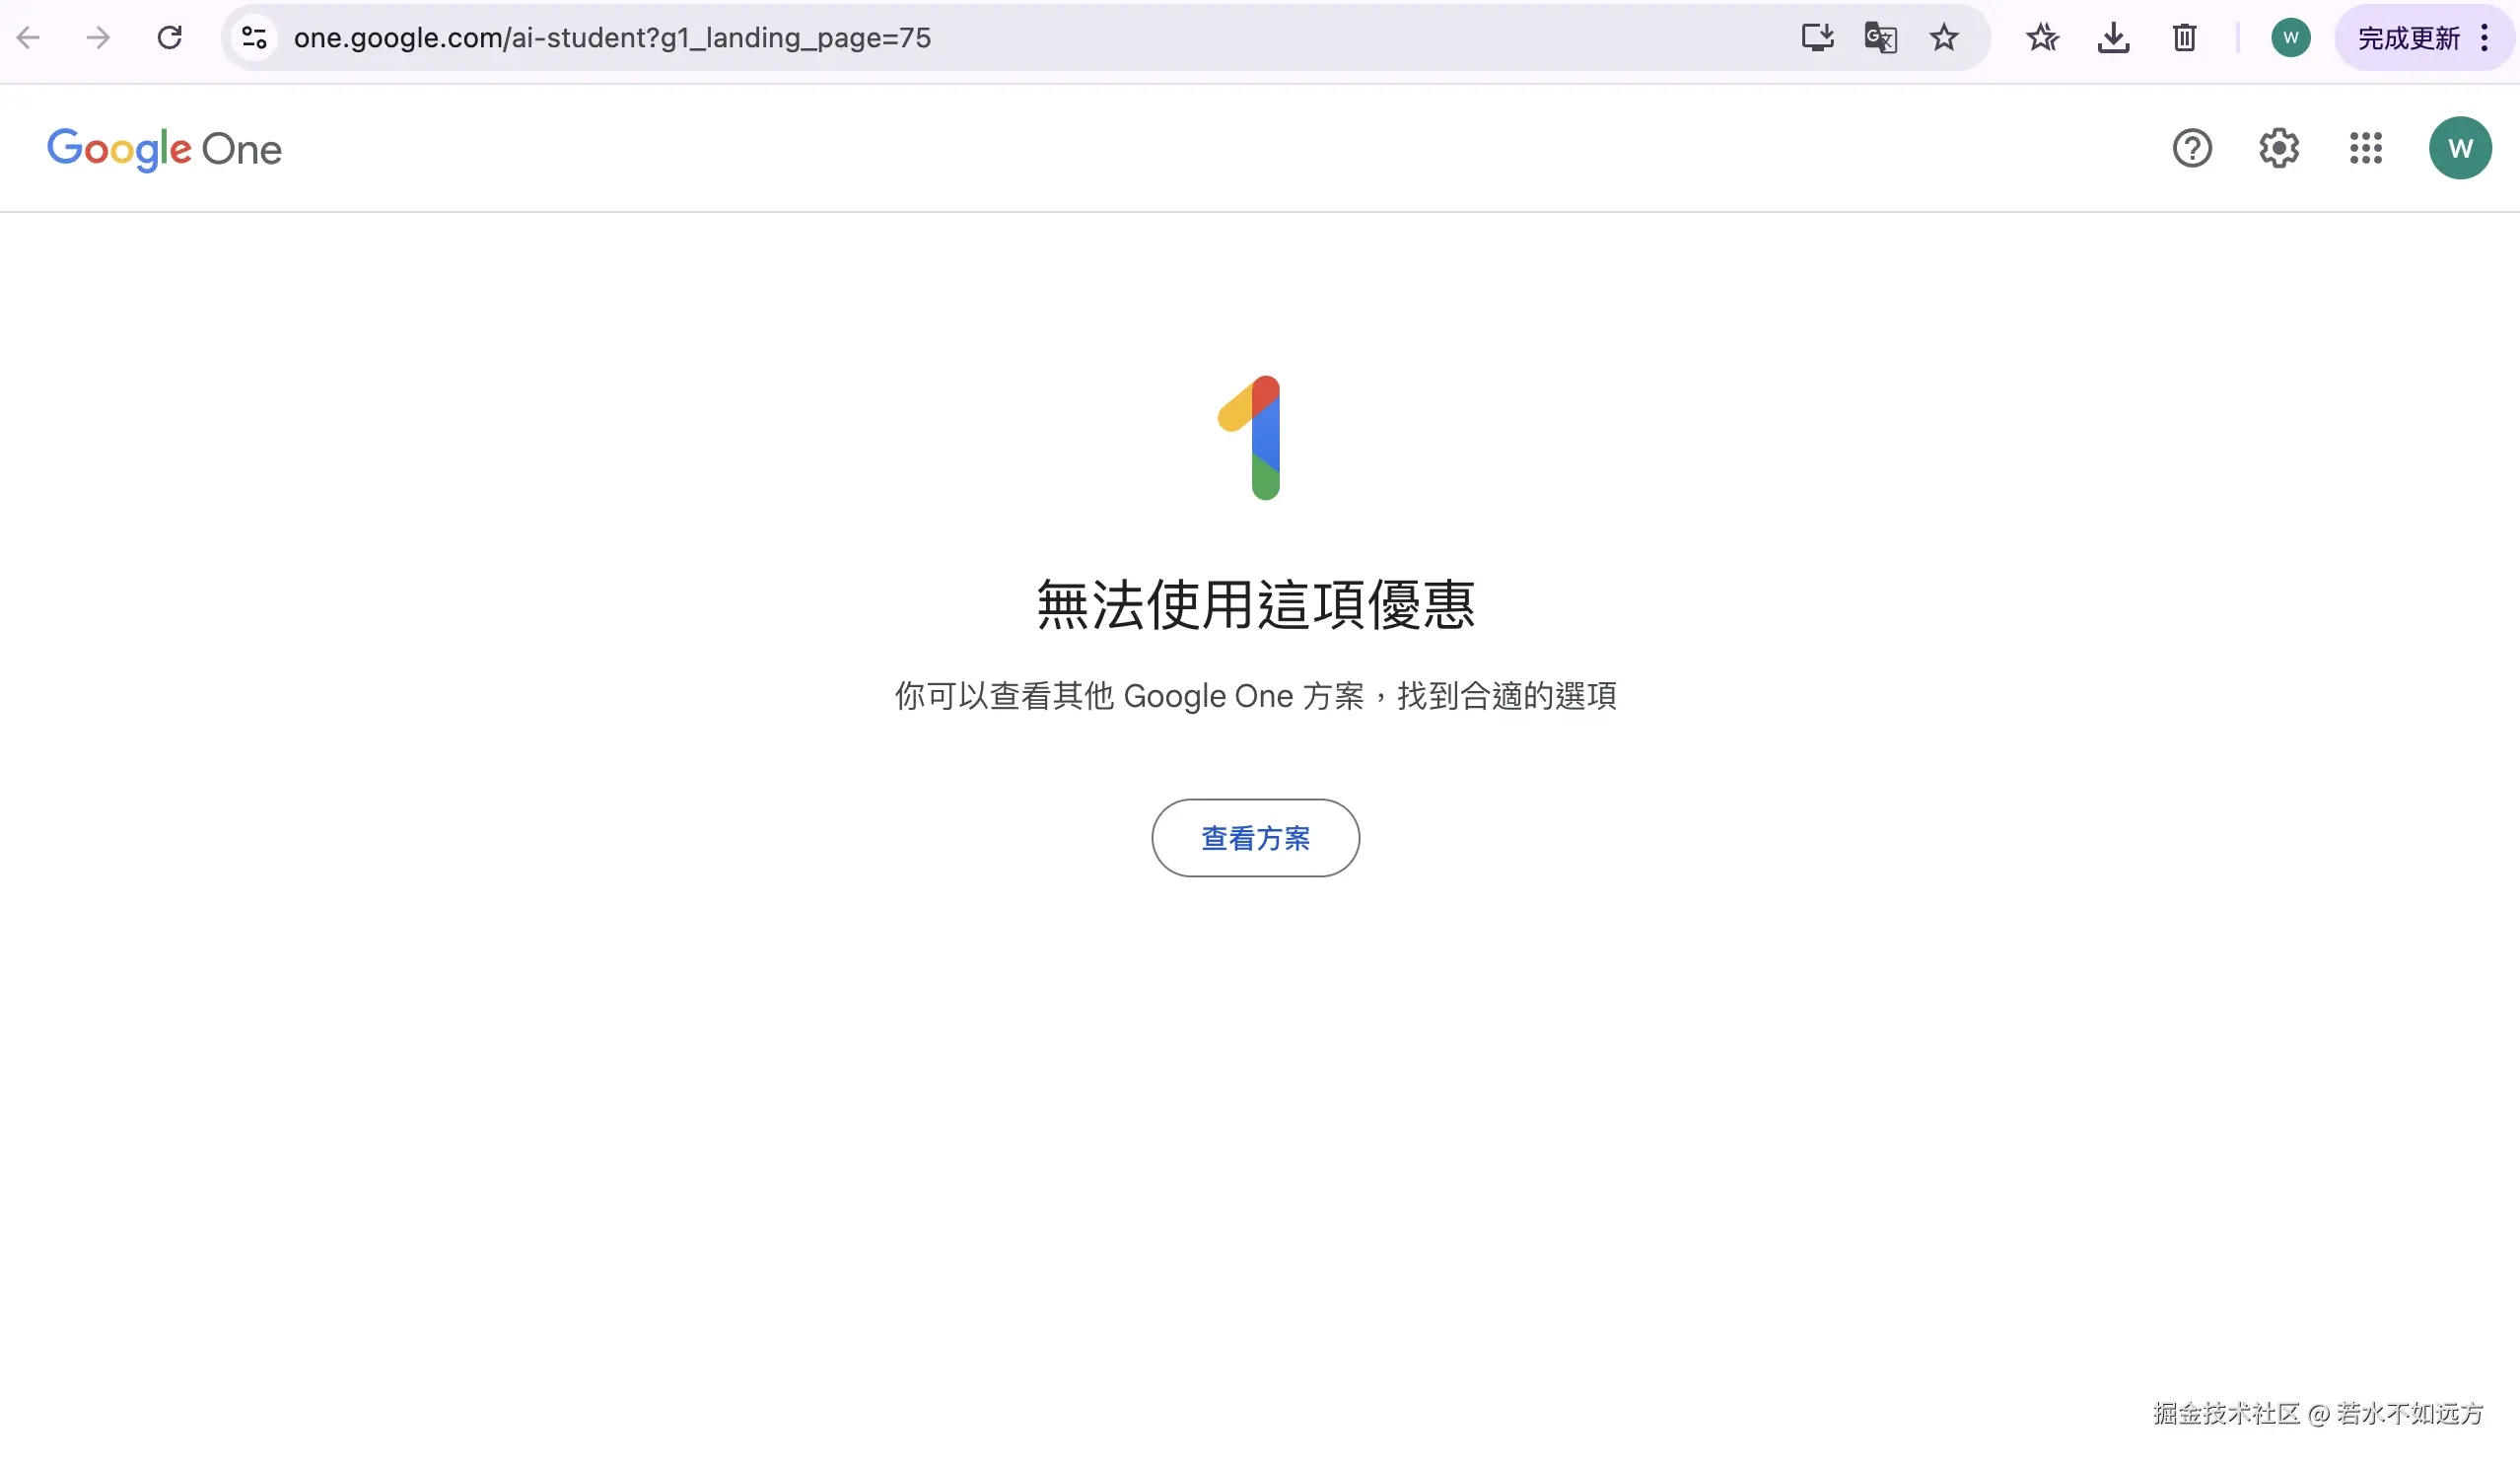Click the 查看方案 button
2520x1463 pixels.
(x=1255, y=838)
